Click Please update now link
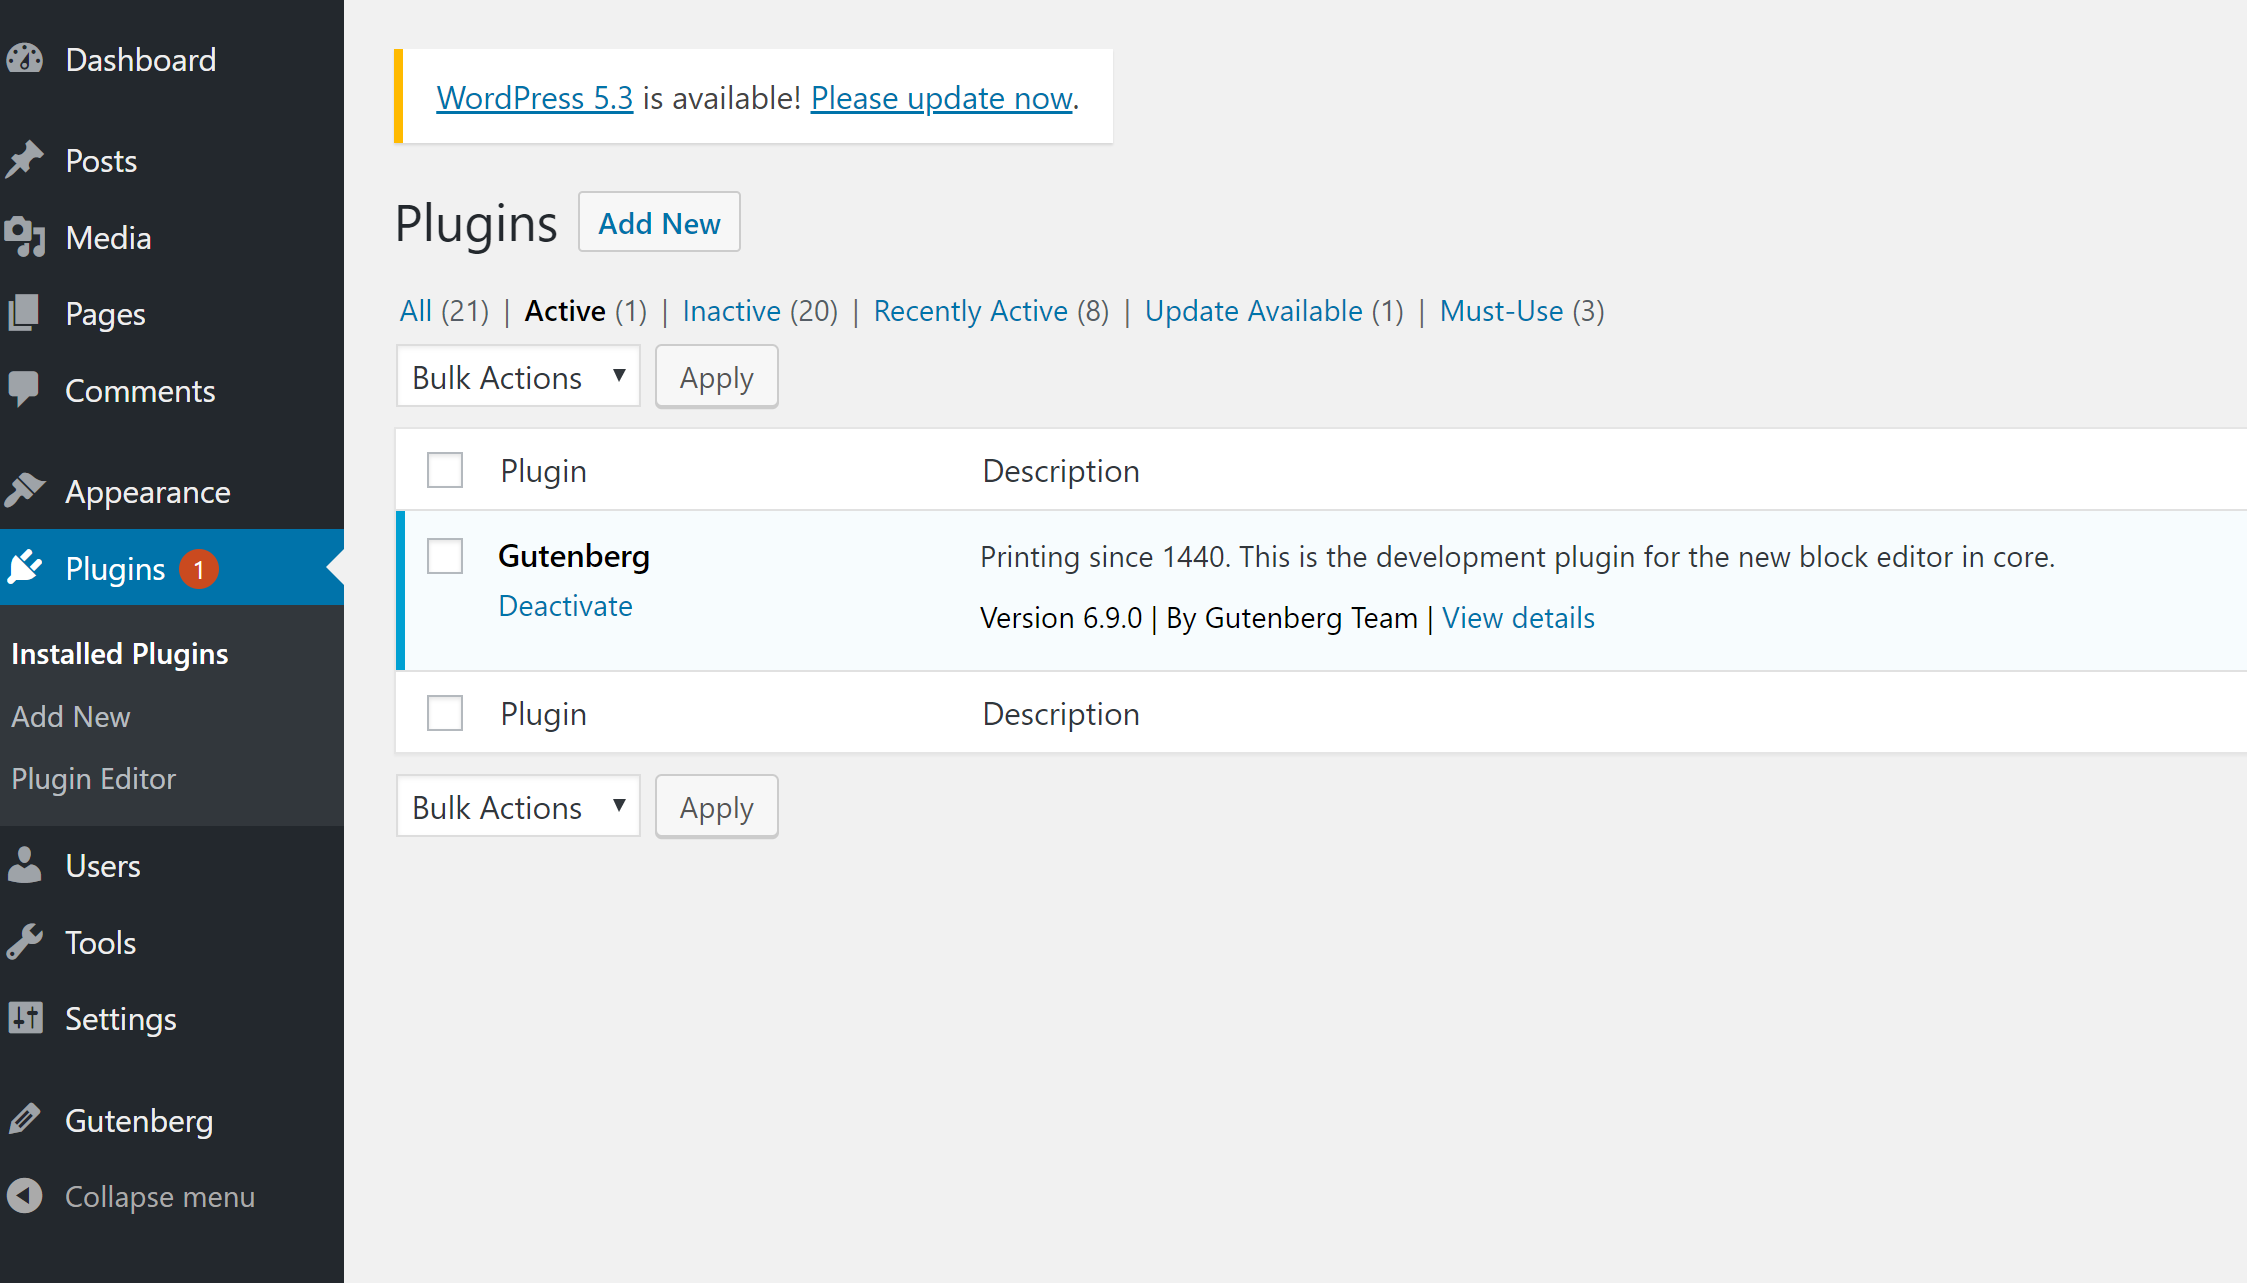Screen dimensions: 2247x1283 (x=942, y=98)
